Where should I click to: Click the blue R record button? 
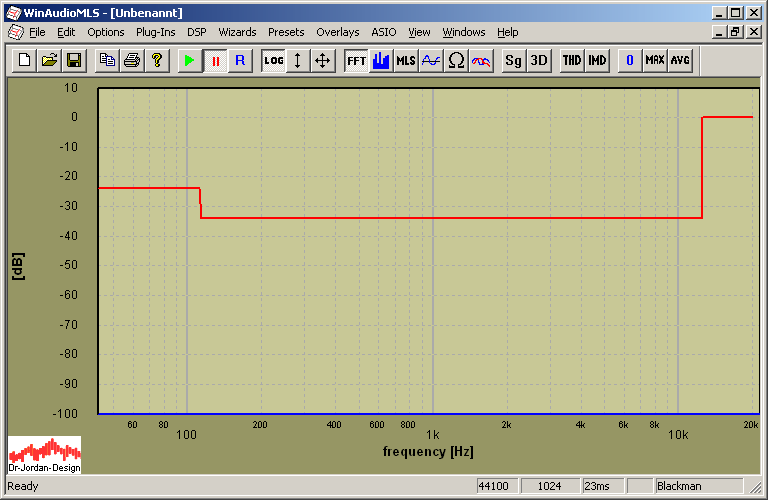pyautogui.click(x=239, y=60)
